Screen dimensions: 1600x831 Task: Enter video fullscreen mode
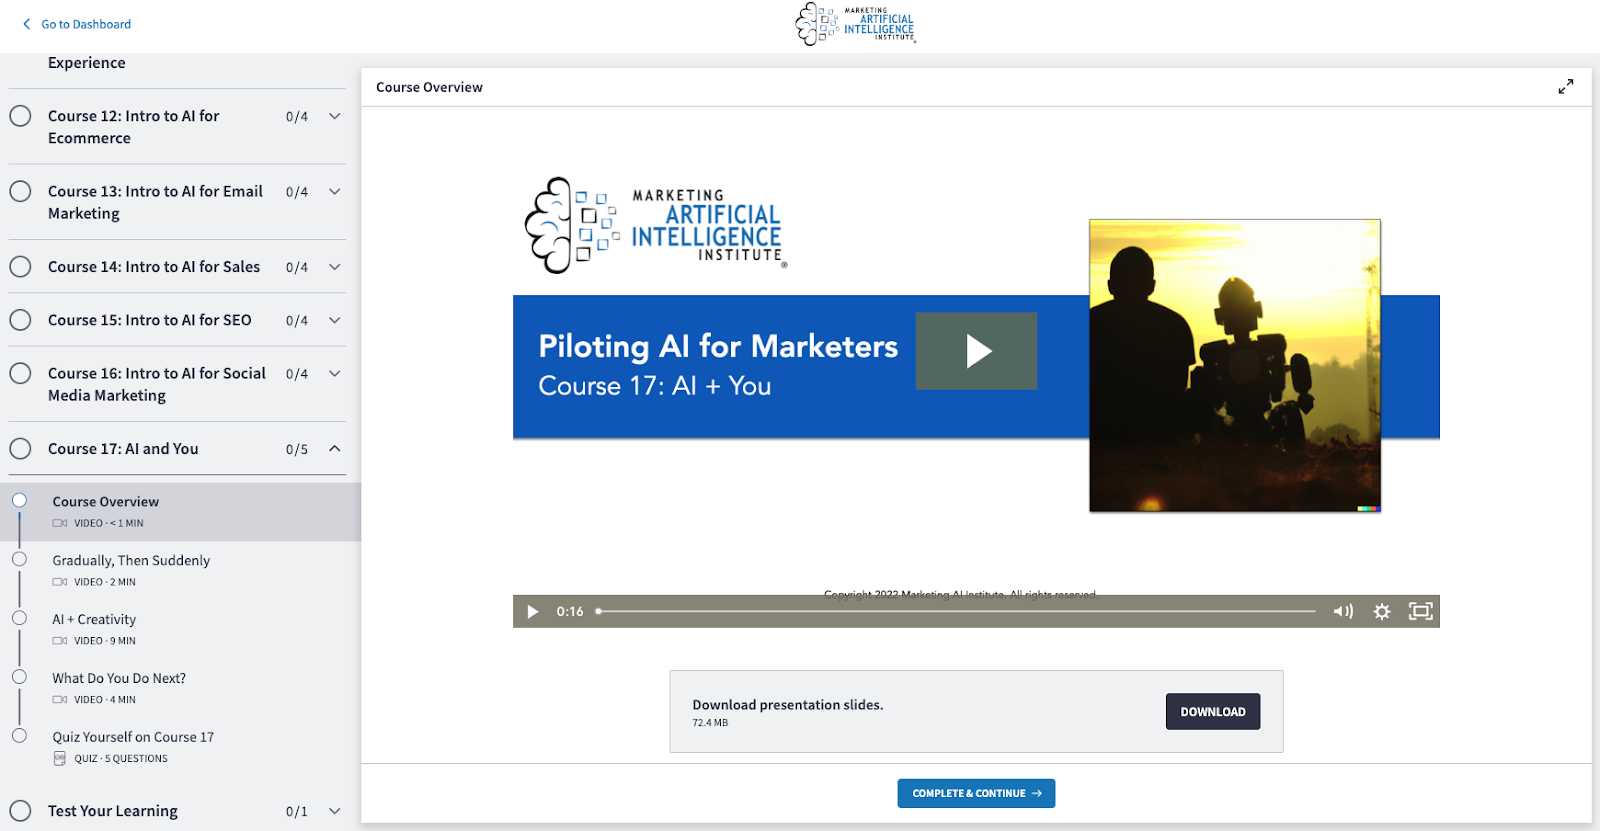[1421, 611]
